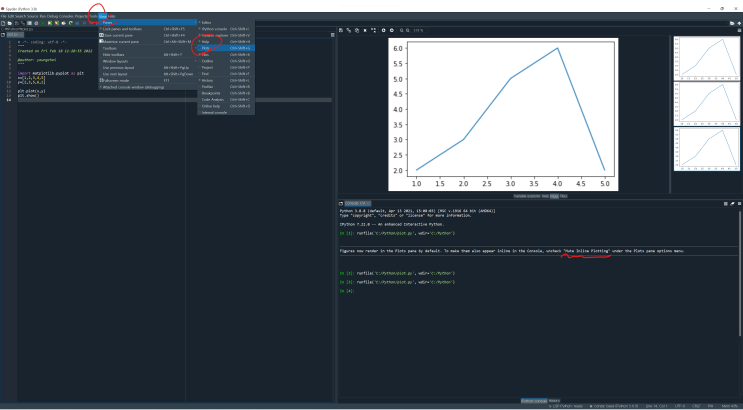Save the current plot as image
The width and height of the screenshot is (743, 410).
tap(341, 30)
